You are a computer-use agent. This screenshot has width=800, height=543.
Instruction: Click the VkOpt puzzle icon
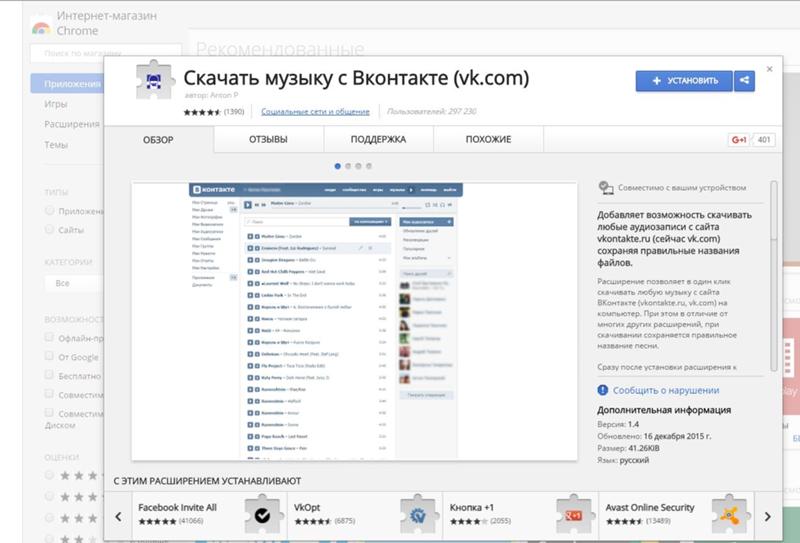(418, 515)
